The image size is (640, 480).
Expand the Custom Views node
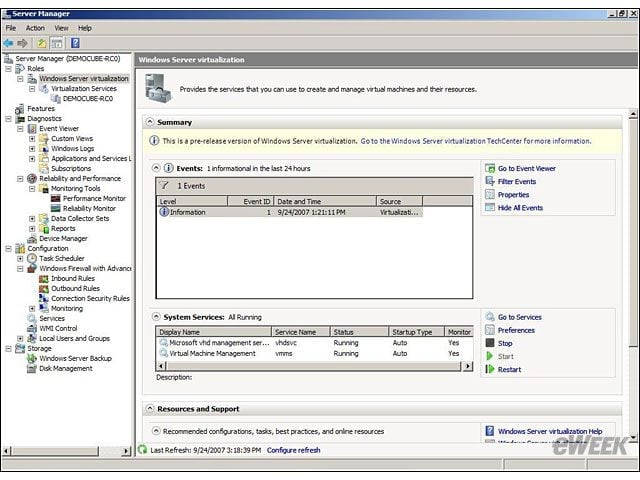(x=32, y=139)
